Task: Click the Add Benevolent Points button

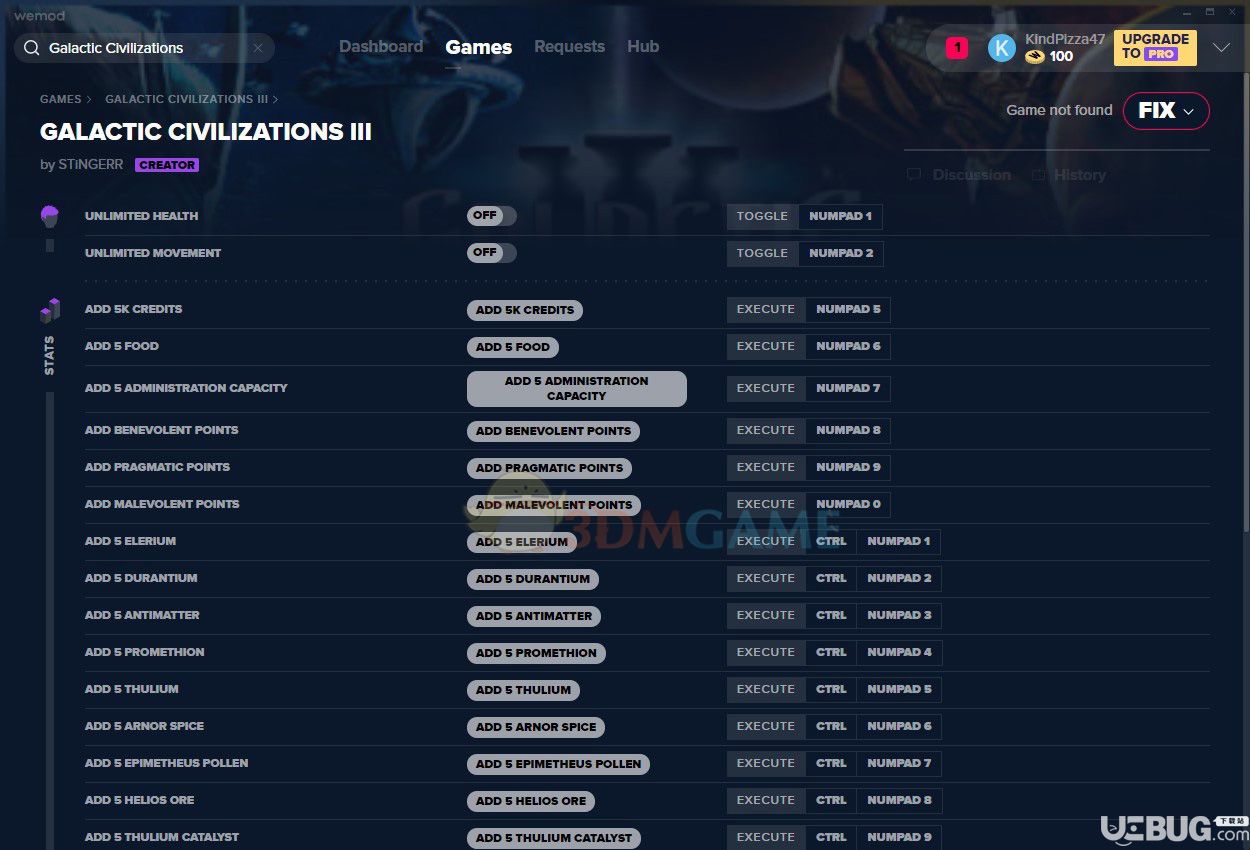Action: pos(553,431)
